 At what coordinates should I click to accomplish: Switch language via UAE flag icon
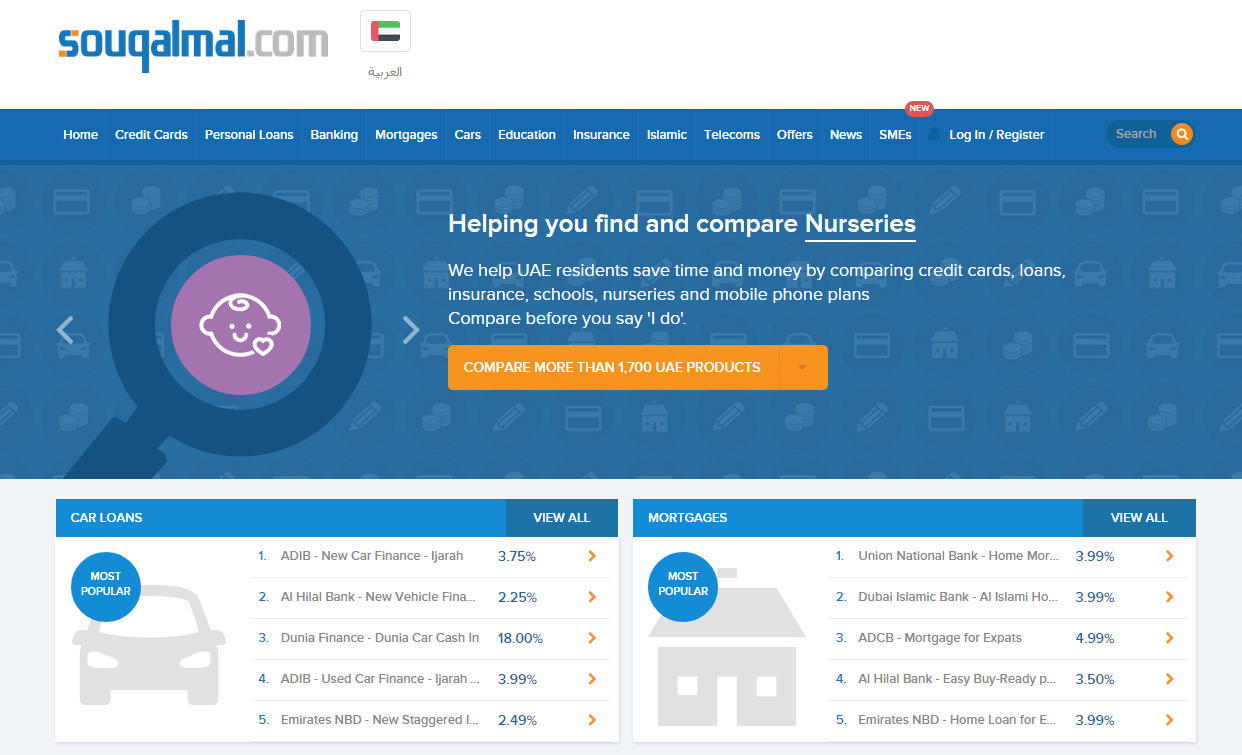tap(385, 32)
